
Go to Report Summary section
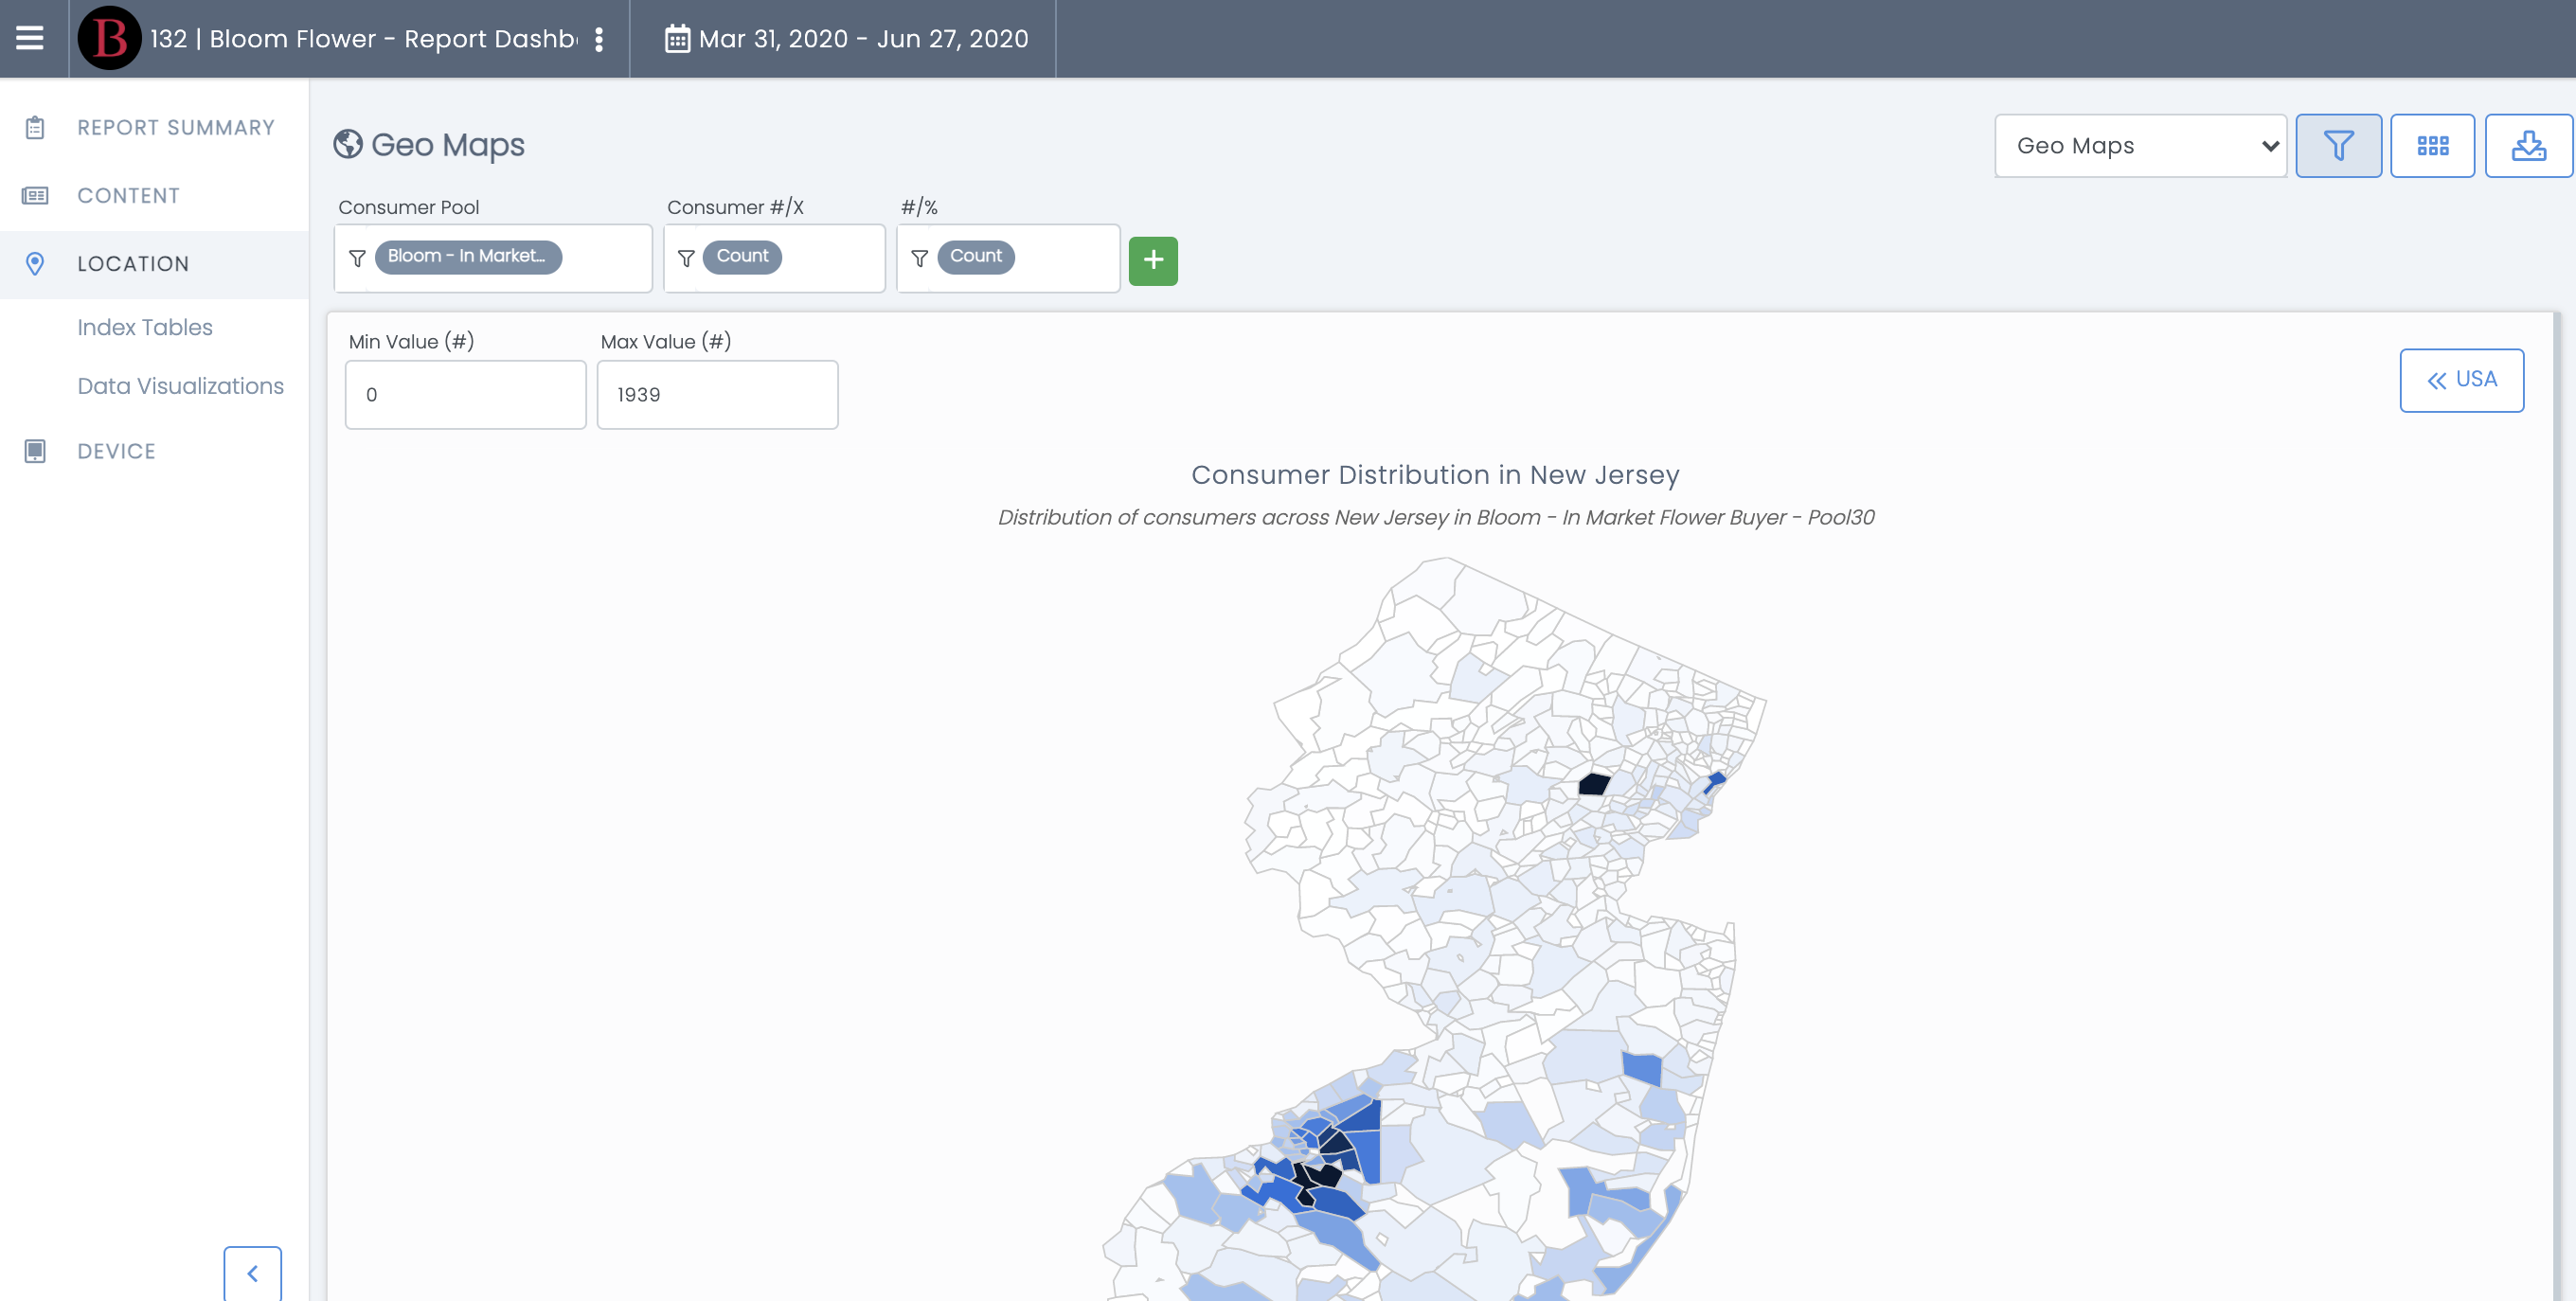tap(176, 128)
